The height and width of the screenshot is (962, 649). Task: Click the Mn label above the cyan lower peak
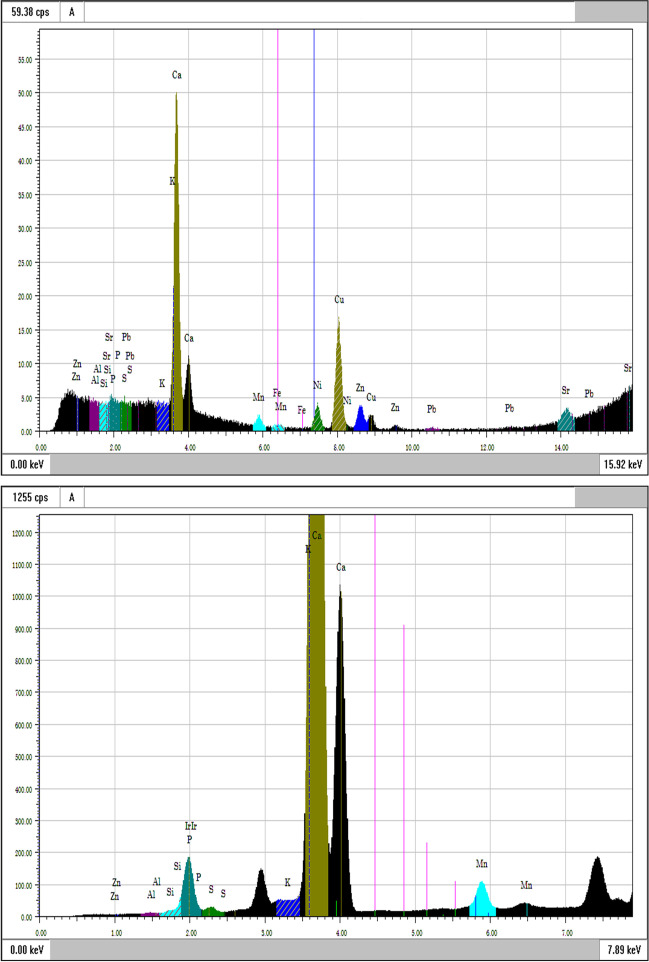click(x=482, y=864)
